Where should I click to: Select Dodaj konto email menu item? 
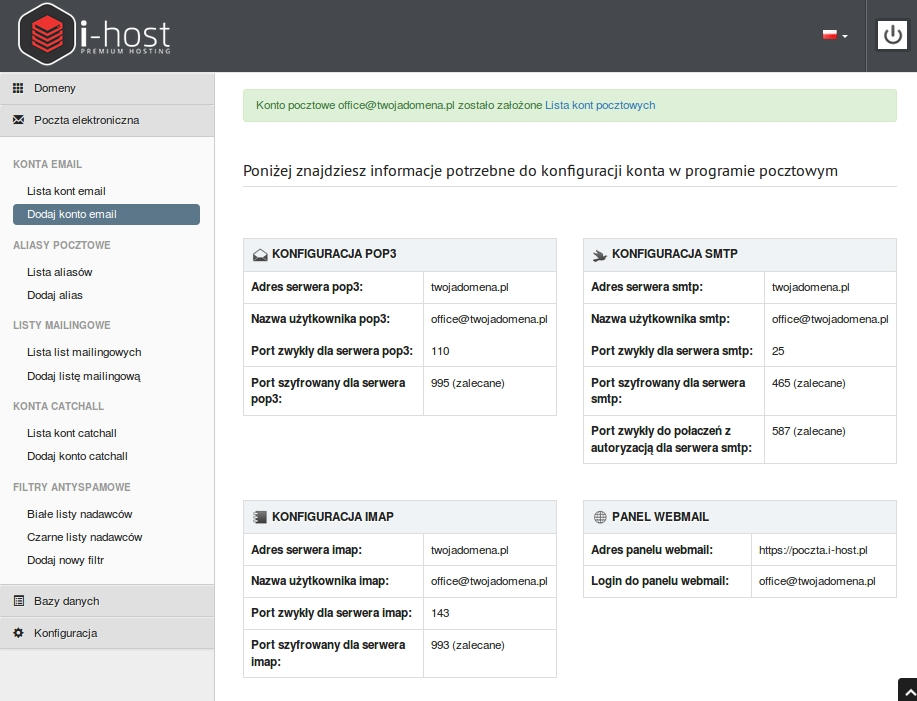pyautogui.click(x=106, y=214)
